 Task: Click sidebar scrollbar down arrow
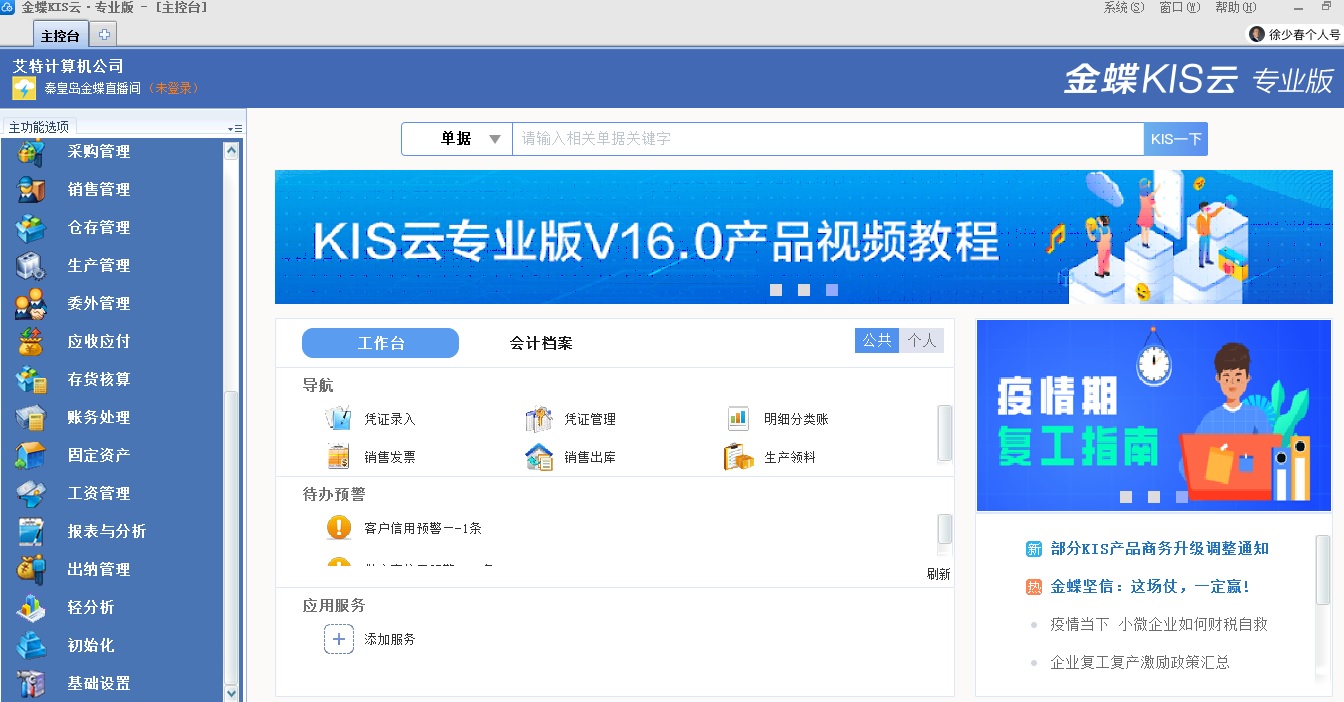pos(232,692)
